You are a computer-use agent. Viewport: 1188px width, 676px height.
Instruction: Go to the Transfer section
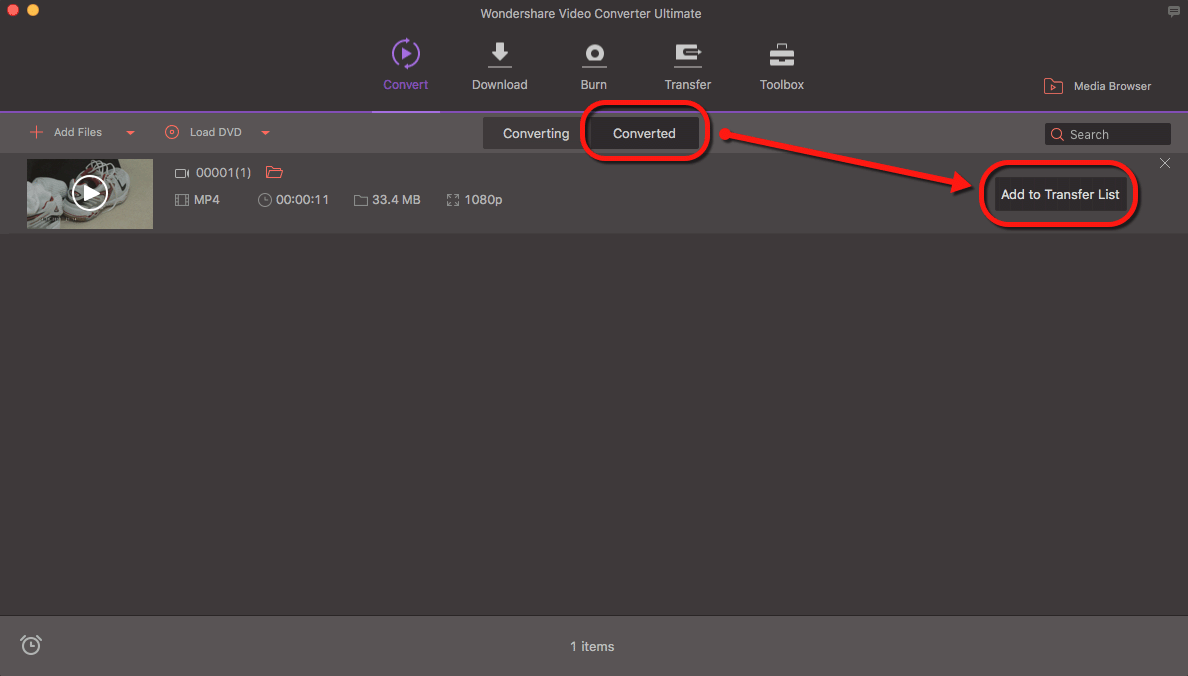688,65
